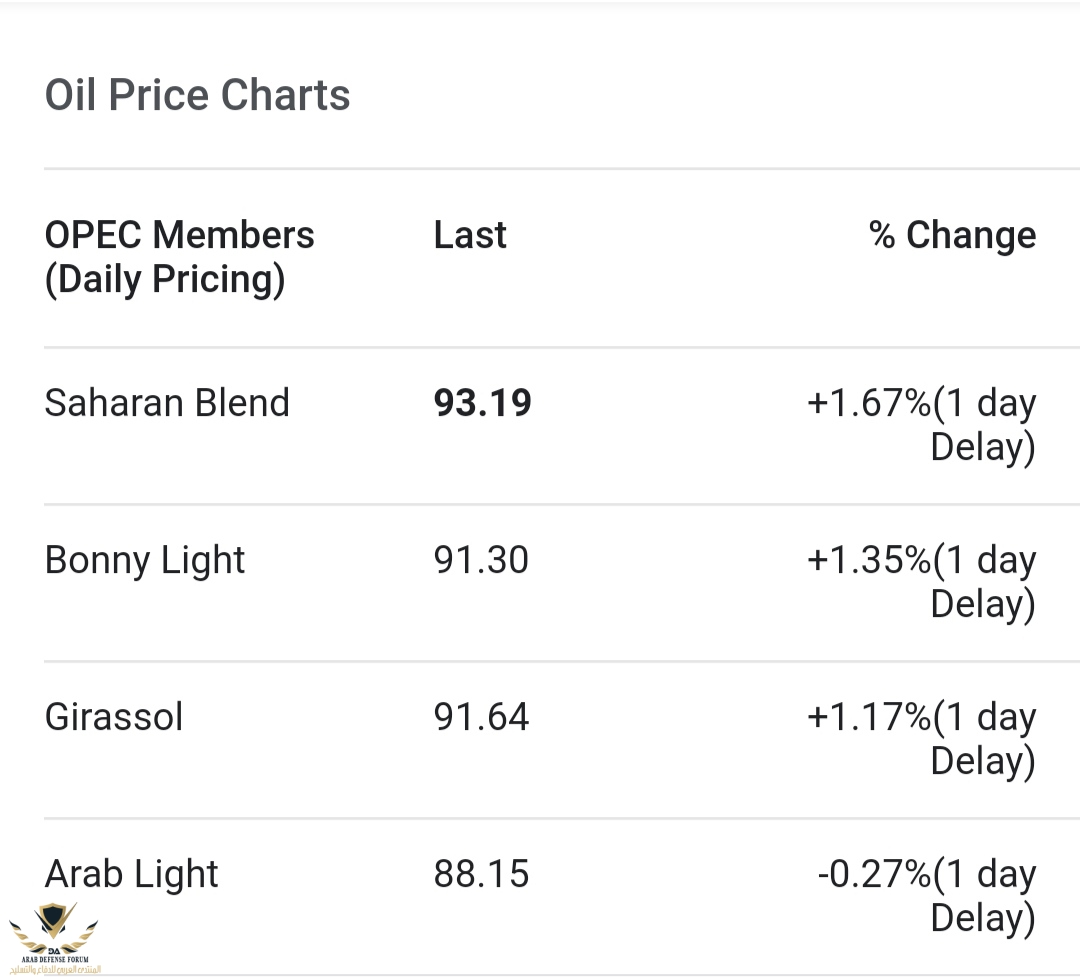
Task: Click the +1.17% change value
Action: (x=869, y=717)
